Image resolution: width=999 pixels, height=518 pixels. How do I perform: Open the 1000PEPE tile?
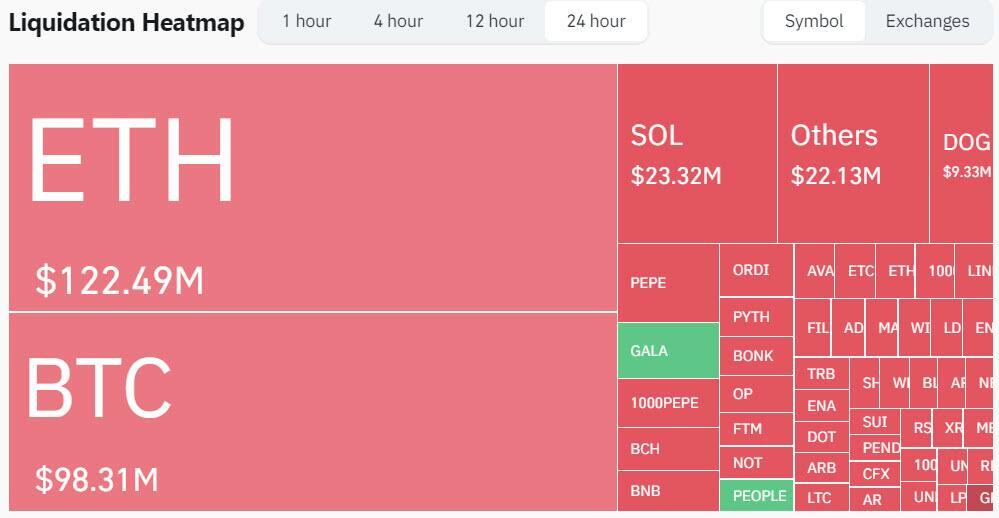click(668, 404)
